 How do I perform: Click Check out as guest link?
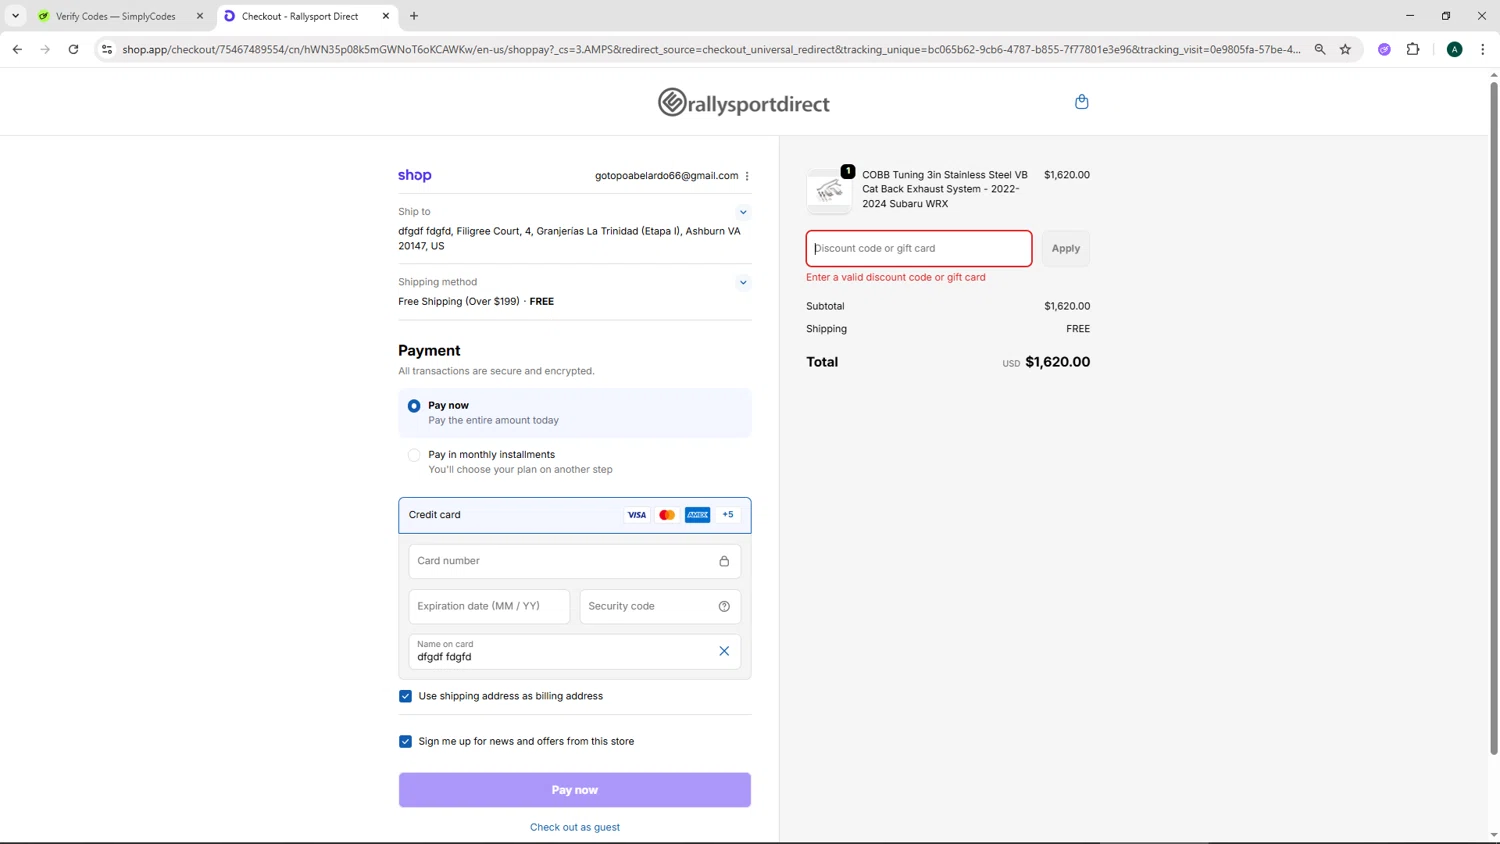tap(575, 827)
